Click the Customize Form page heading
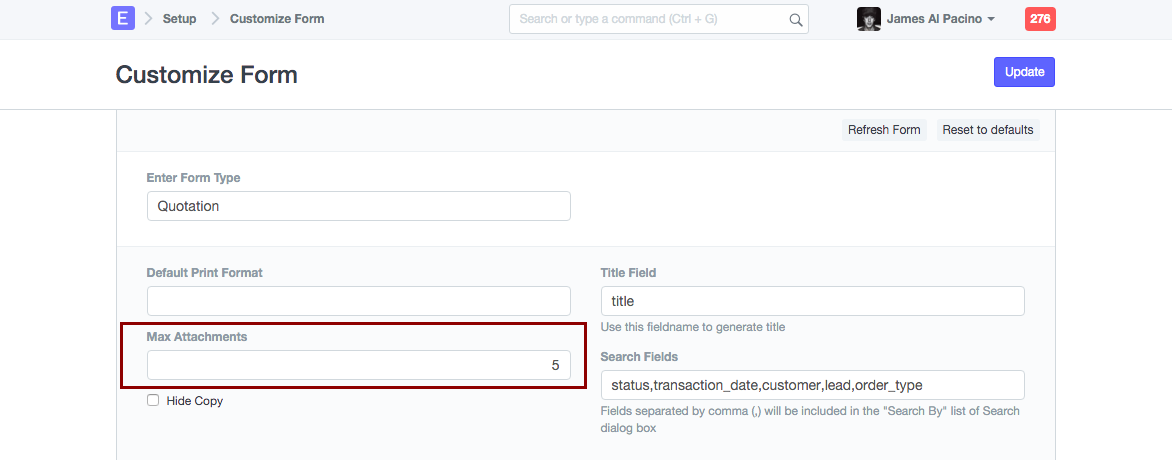 click(x=207, y=75)
